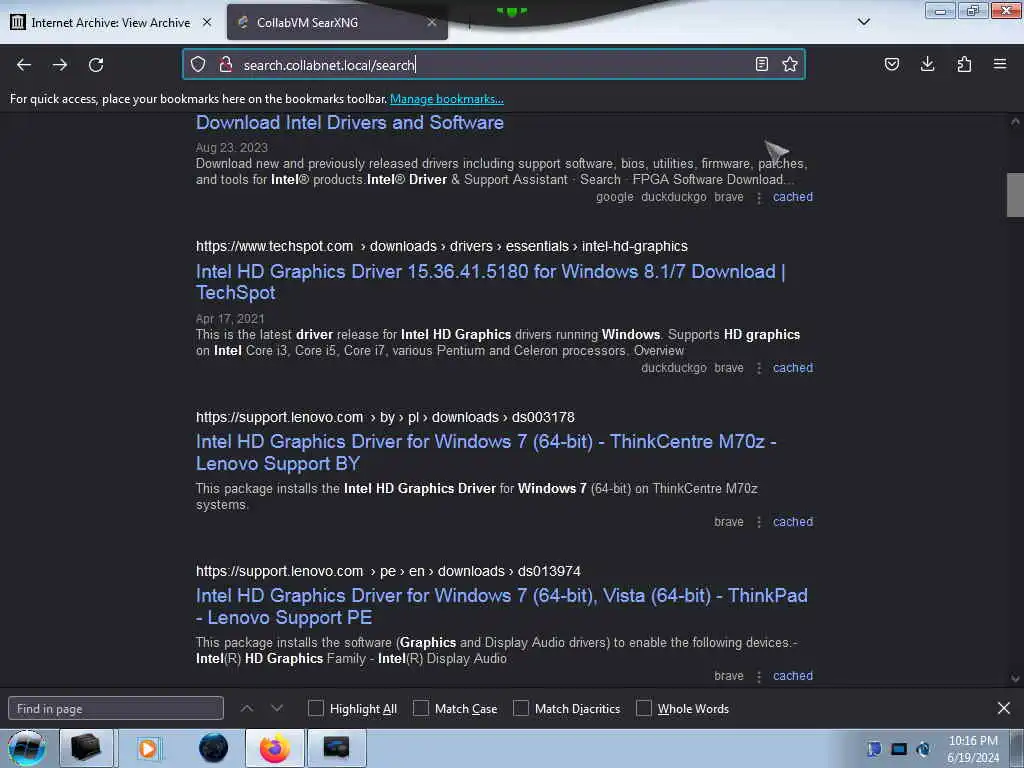Select the Firefox taskbar icon
The width and height of the screenshot is (1024, 768).
click(274, 748)
